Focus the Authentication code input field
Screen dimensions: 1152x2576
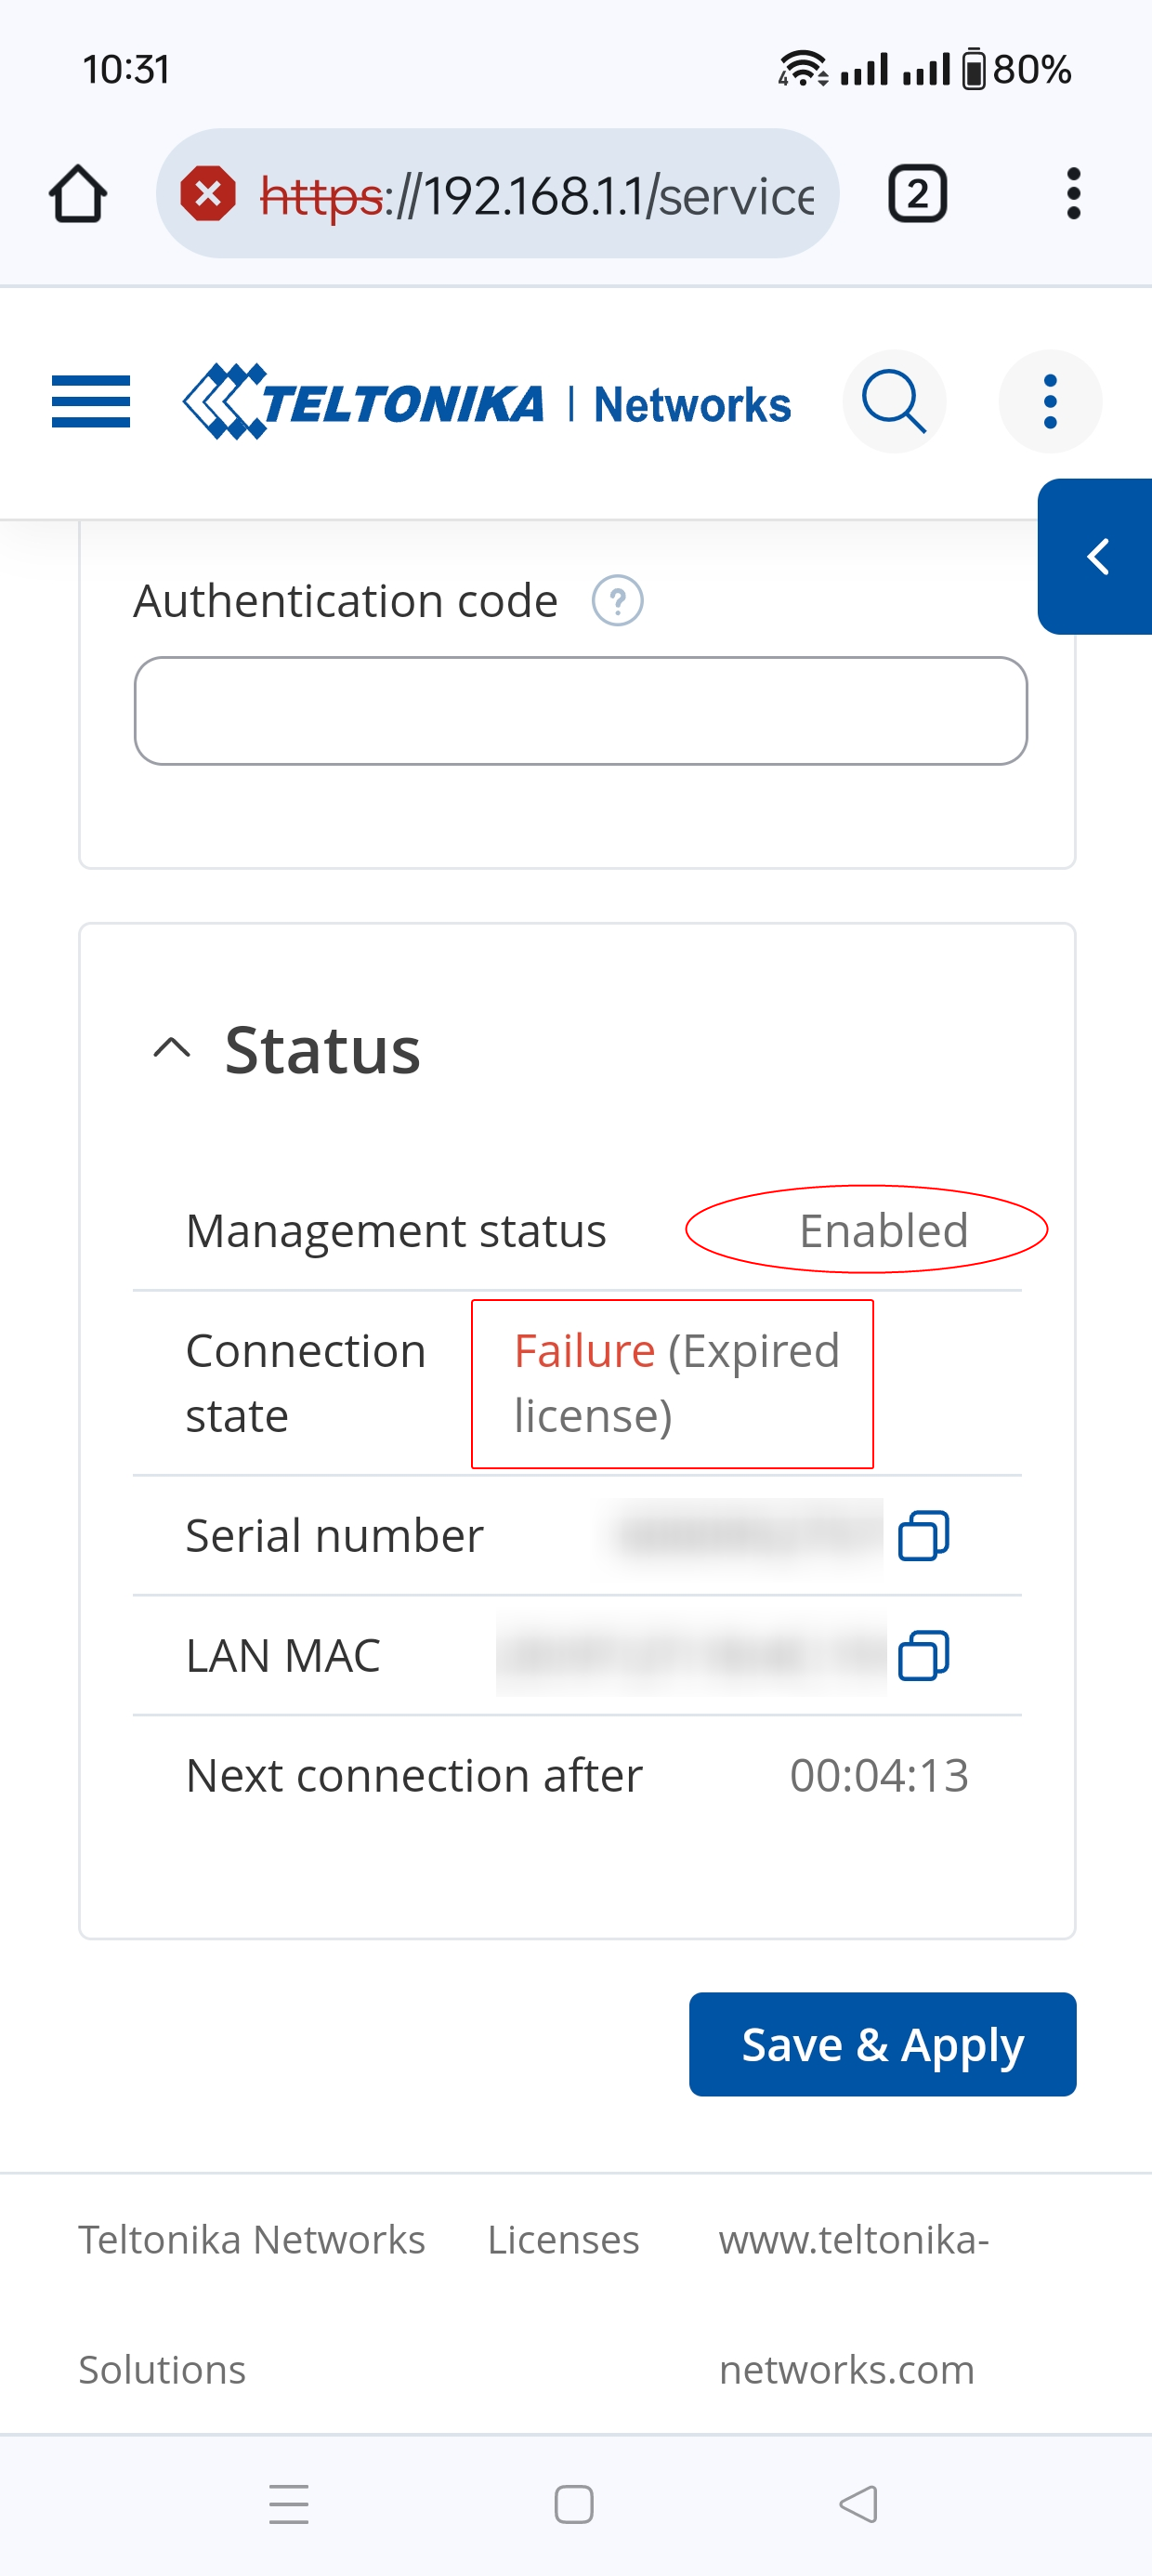click(581, 711)
